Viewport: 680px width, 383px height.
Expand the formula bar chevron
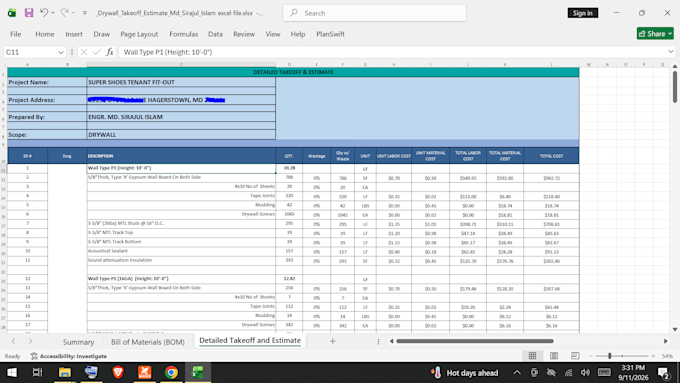tap(671, 52)
